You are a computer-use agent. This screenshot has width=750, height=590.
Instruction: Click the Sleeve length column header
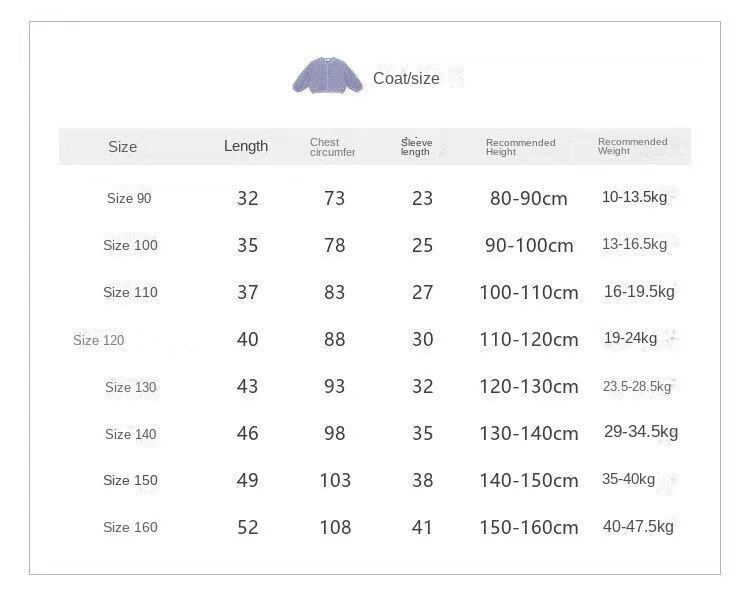coord(416,147)
